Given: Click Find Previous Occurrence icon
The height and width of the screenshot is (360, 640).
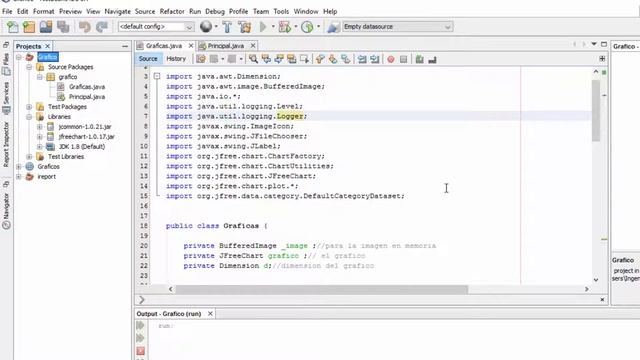Looking at the screenshot, I should [266, 59].
